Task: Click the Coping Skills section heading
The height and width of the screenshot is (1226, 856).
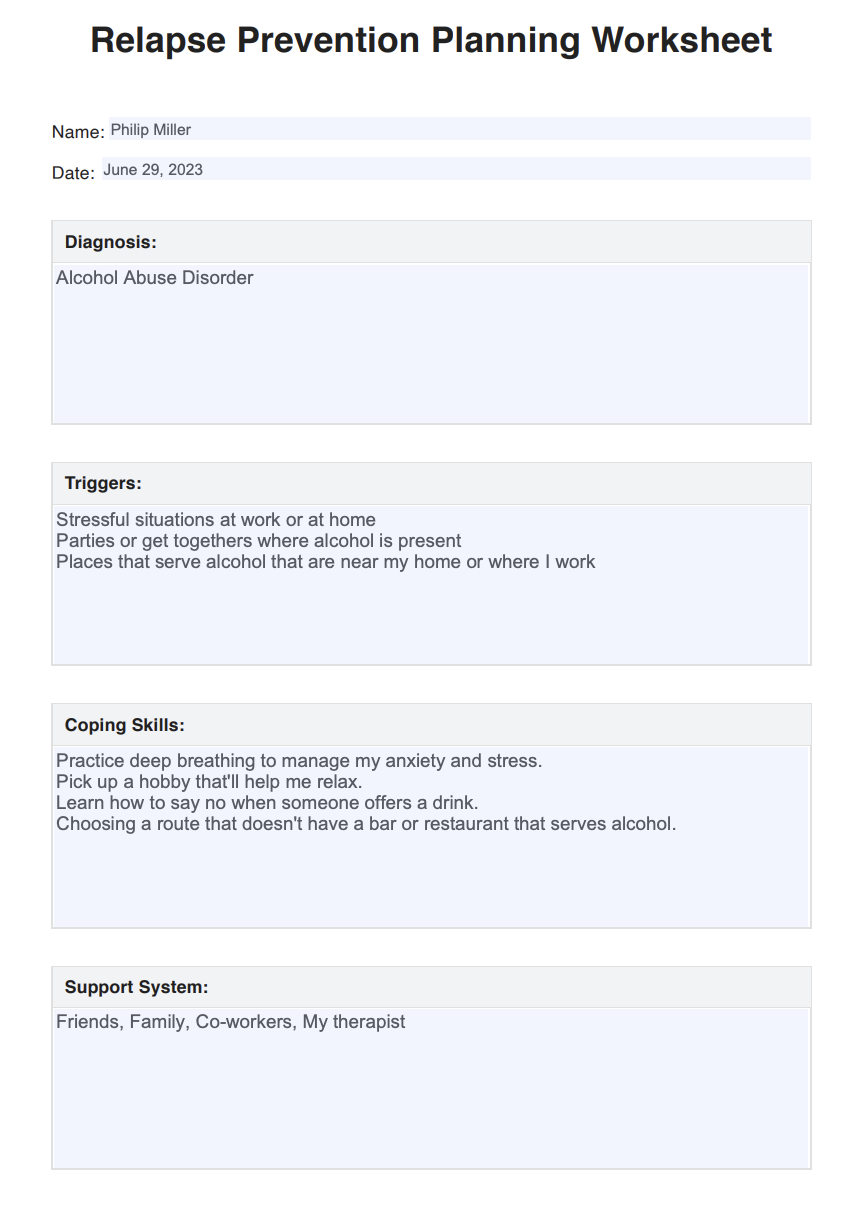Action: [x=124, y=725]
